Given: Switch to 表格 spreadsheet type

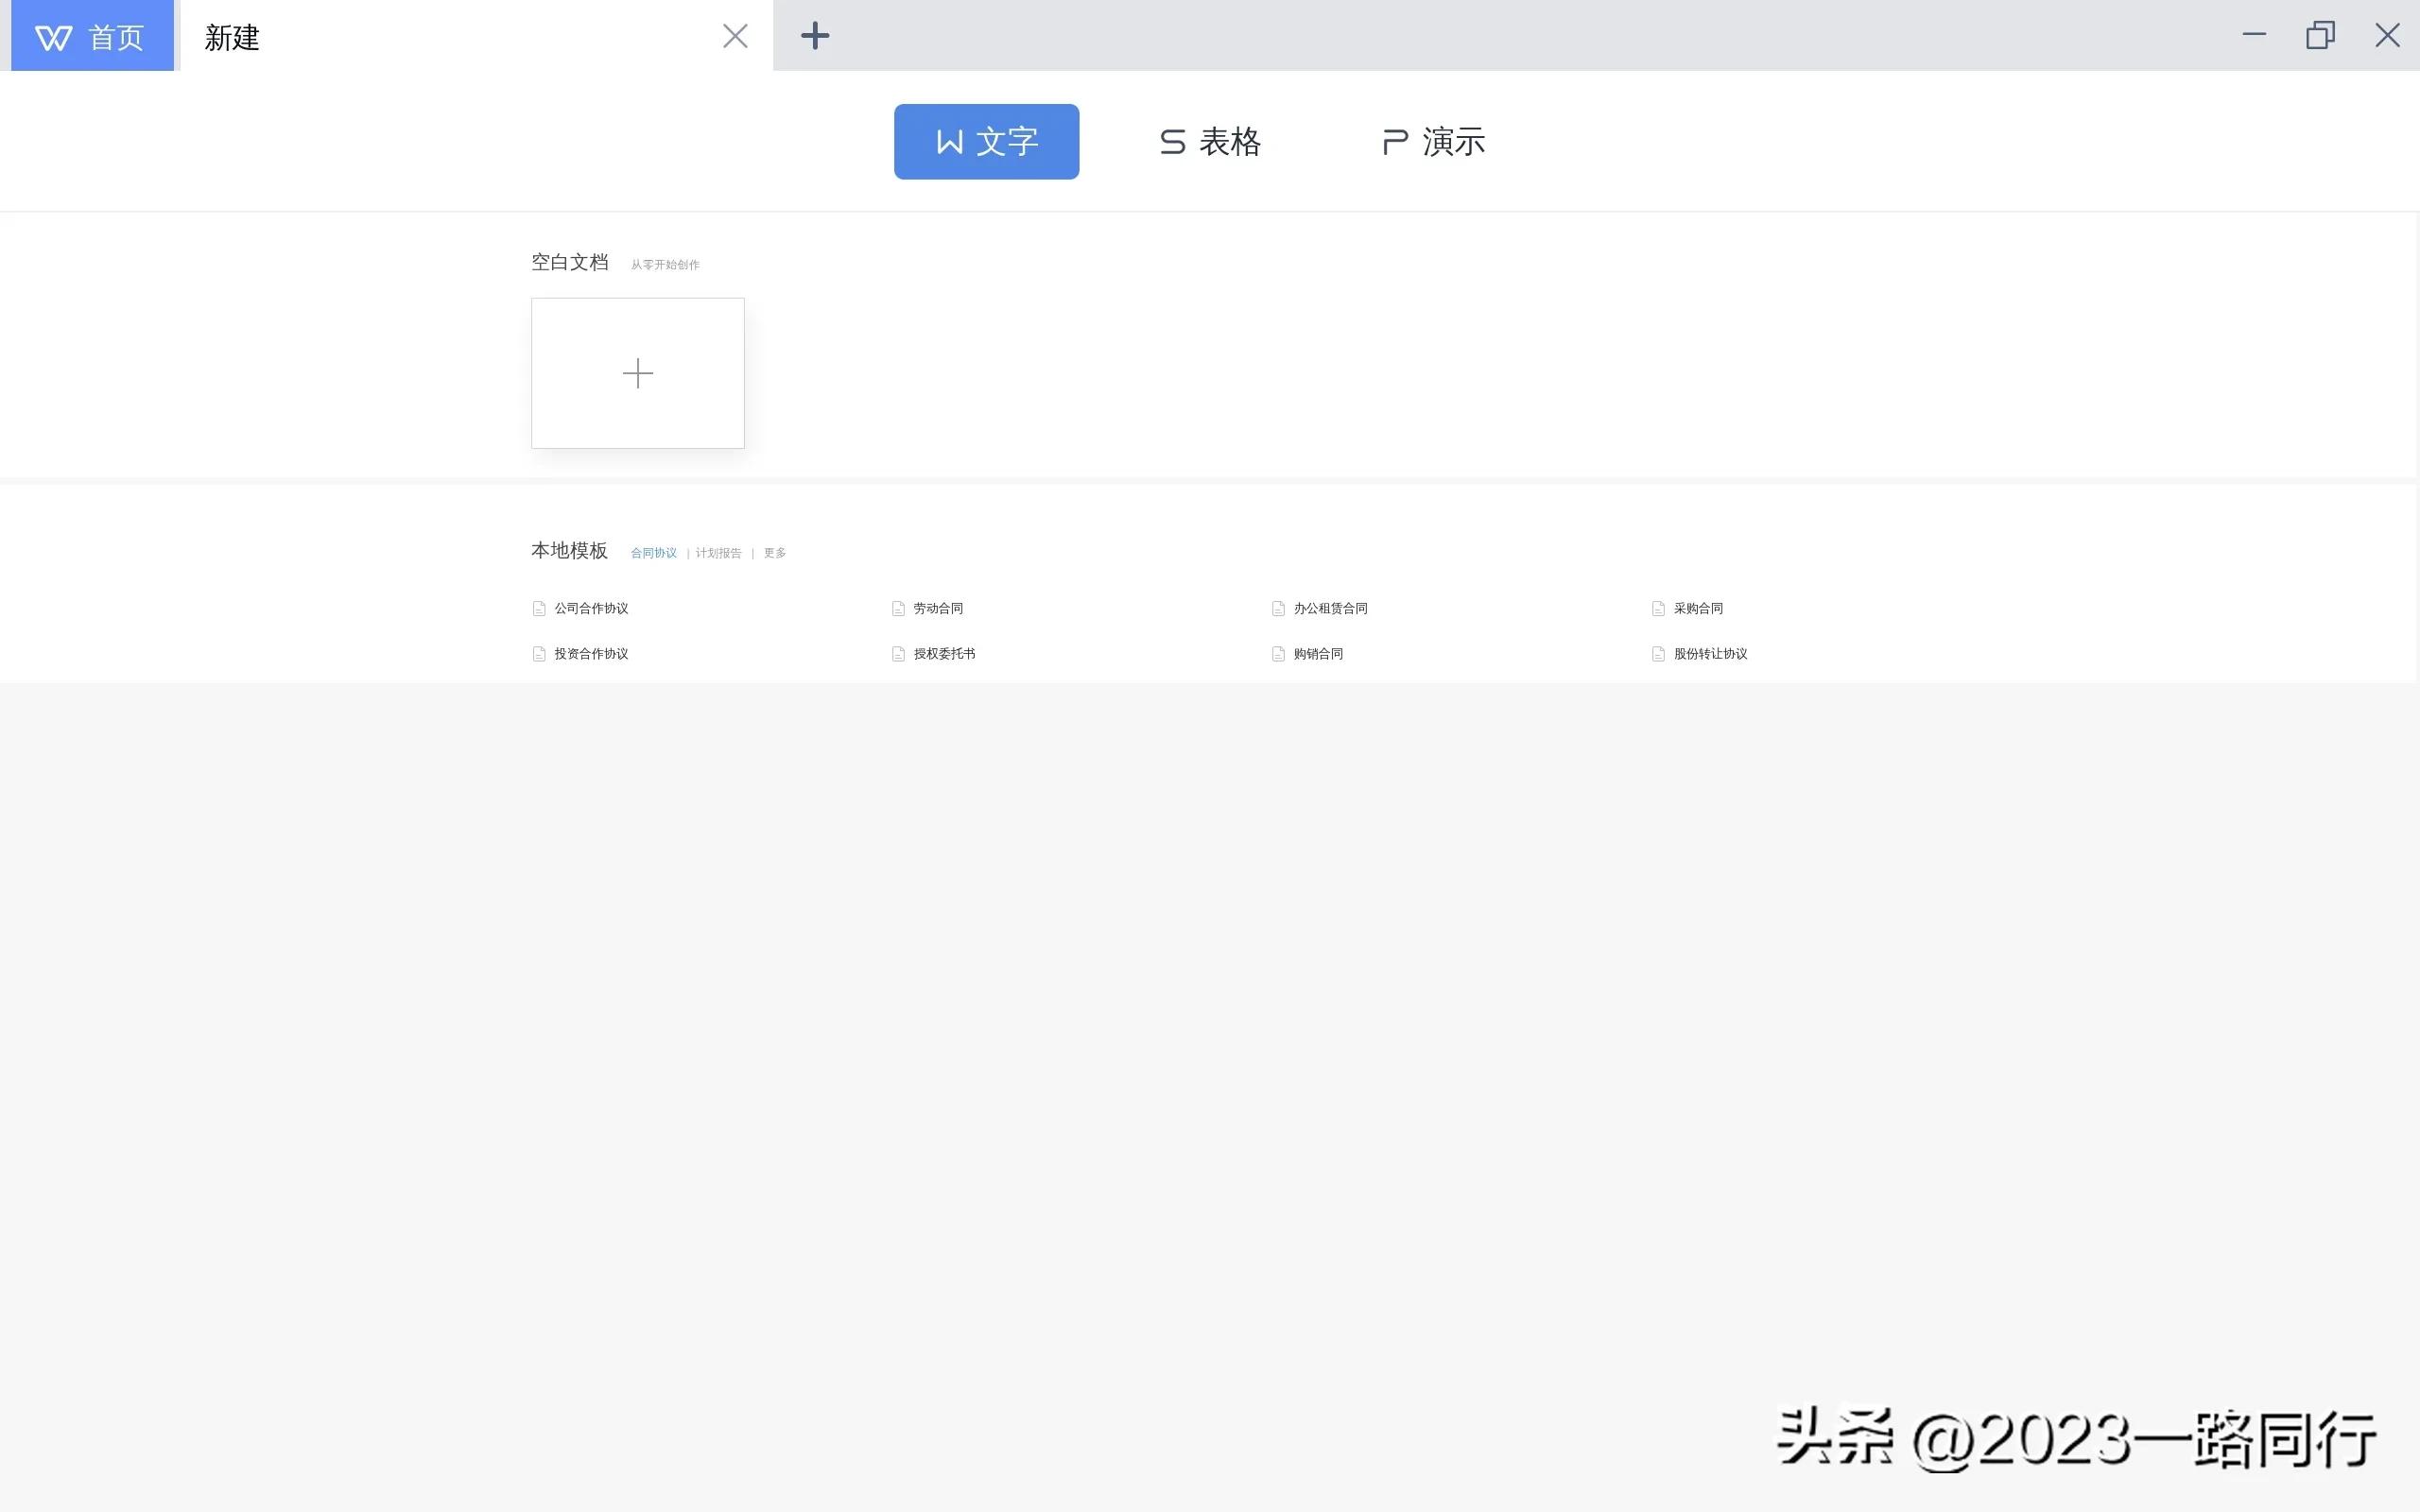Looking at the screenshot, I should coord(1210,142).
